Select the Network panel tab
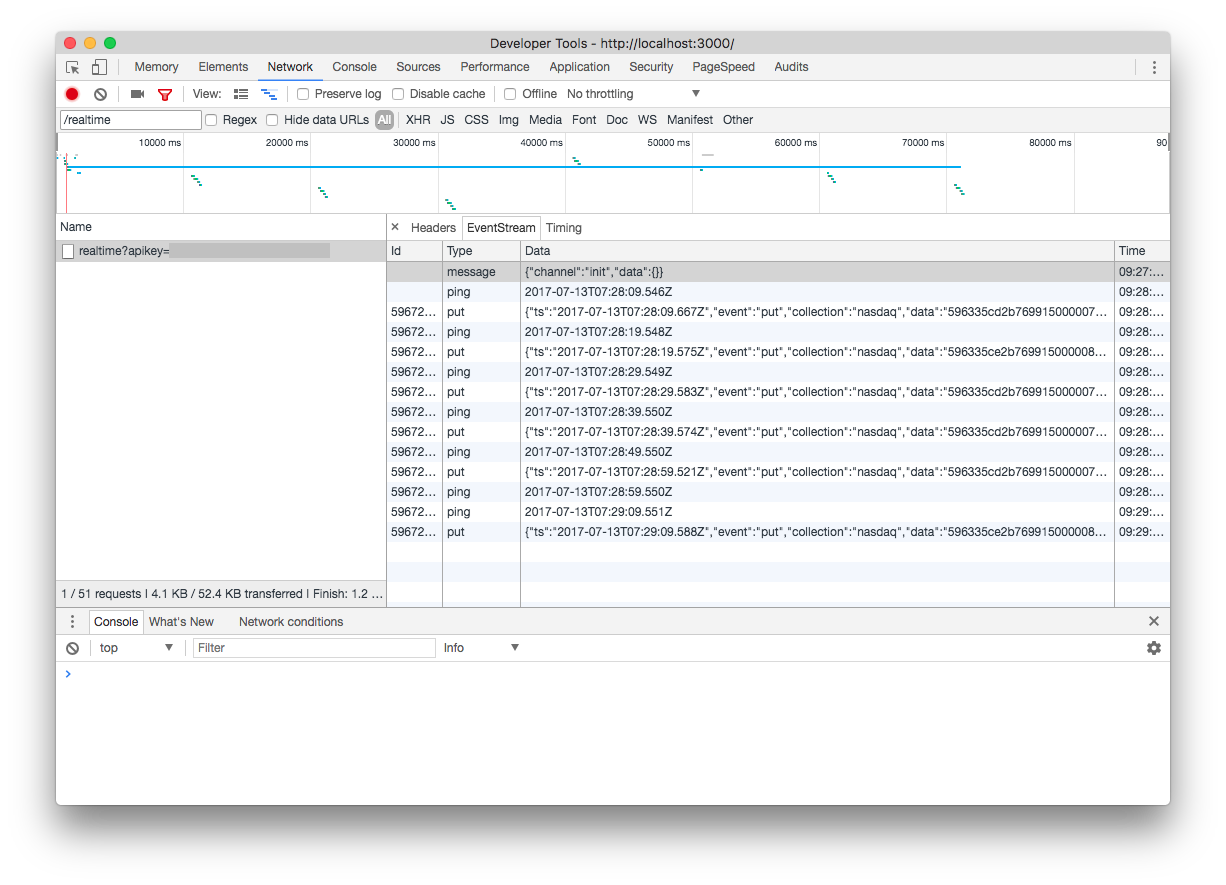Image resolution: width=1226 pixels, height=885 pixels. [x=290, y=67]
